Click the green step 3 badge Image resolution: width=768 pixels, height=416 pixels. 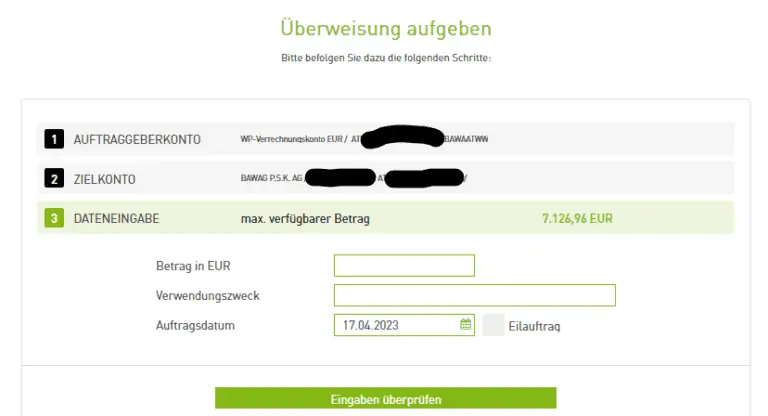54,218
